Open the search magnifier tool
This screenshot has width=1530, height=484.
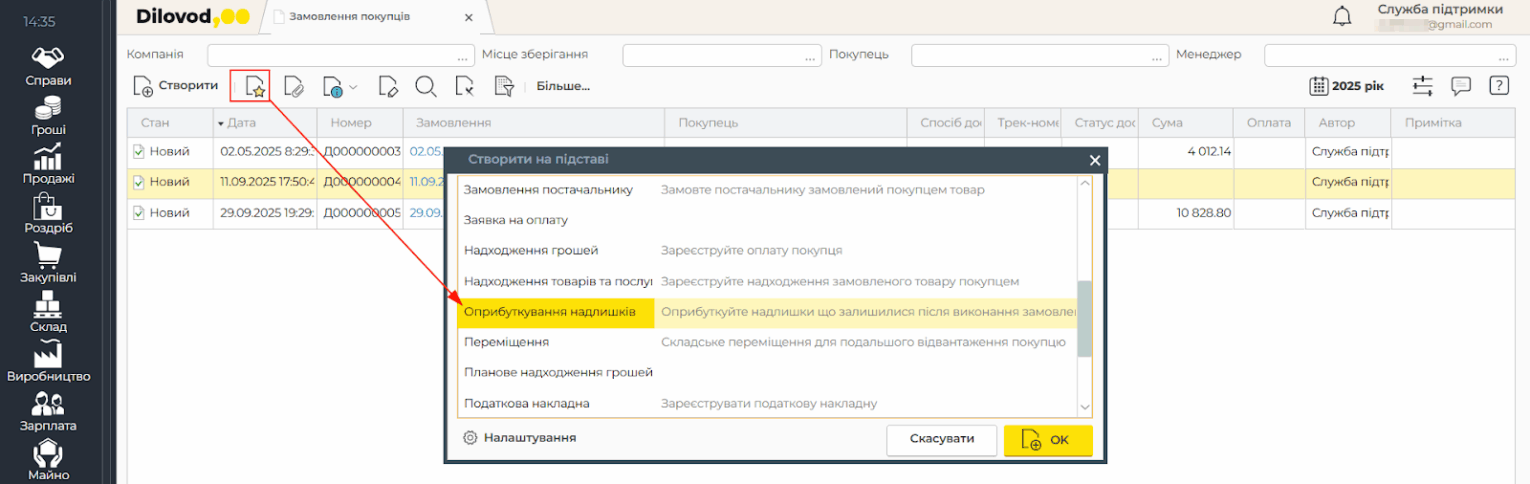[426, 86]
